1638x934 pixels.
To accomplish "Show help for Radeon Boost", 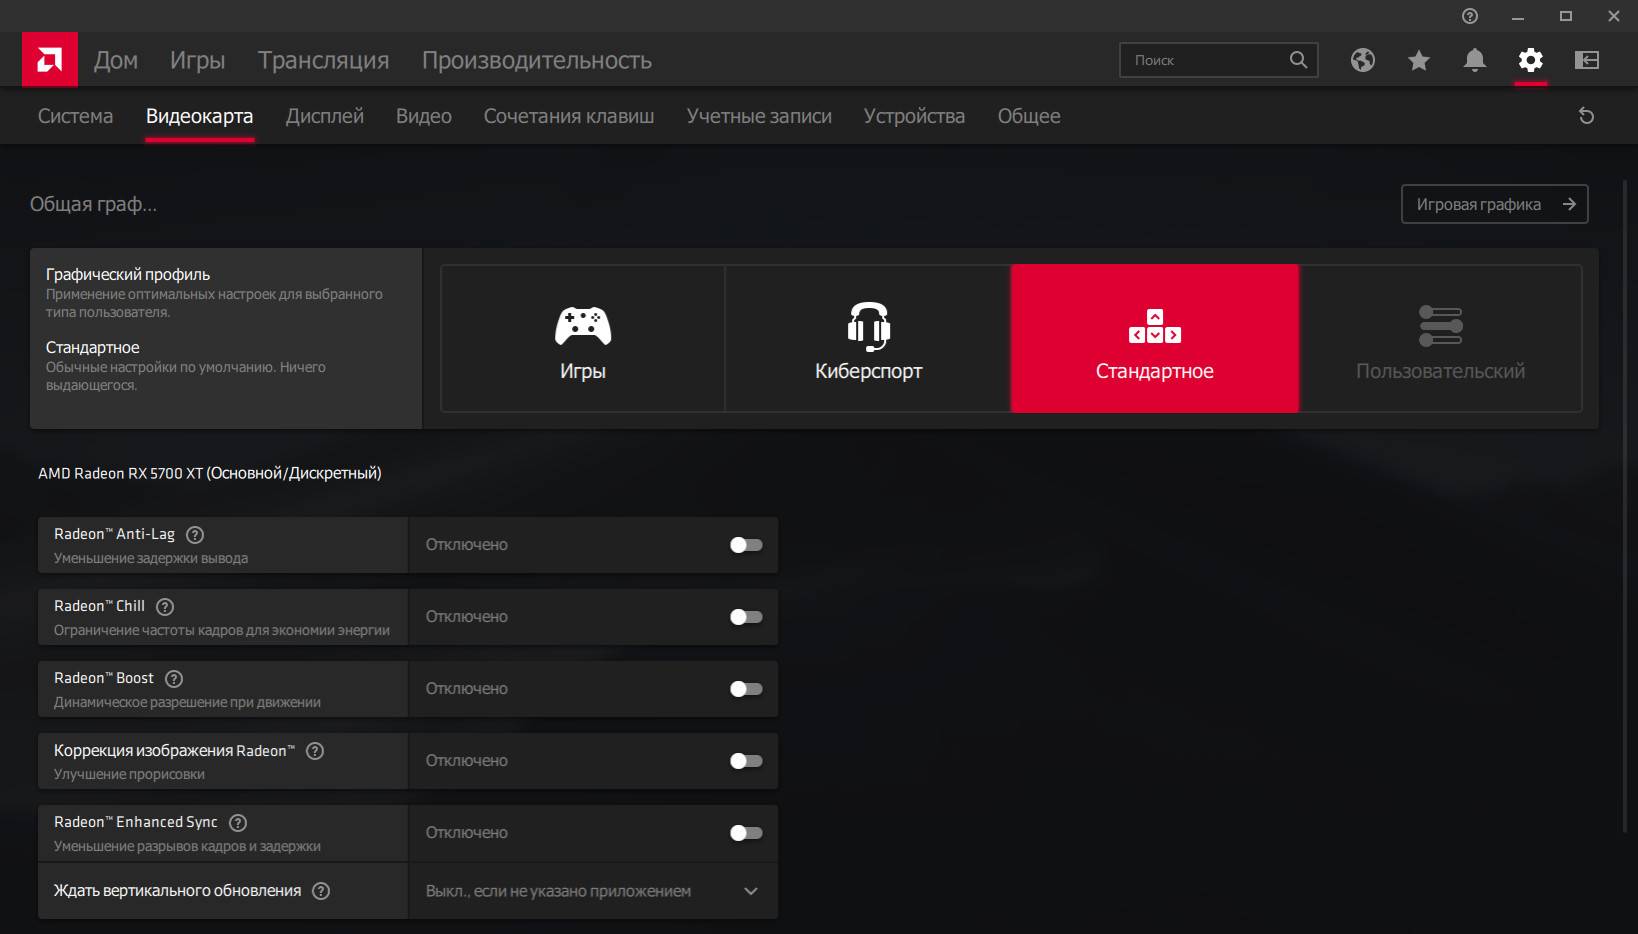I will [x=174, y=679].
